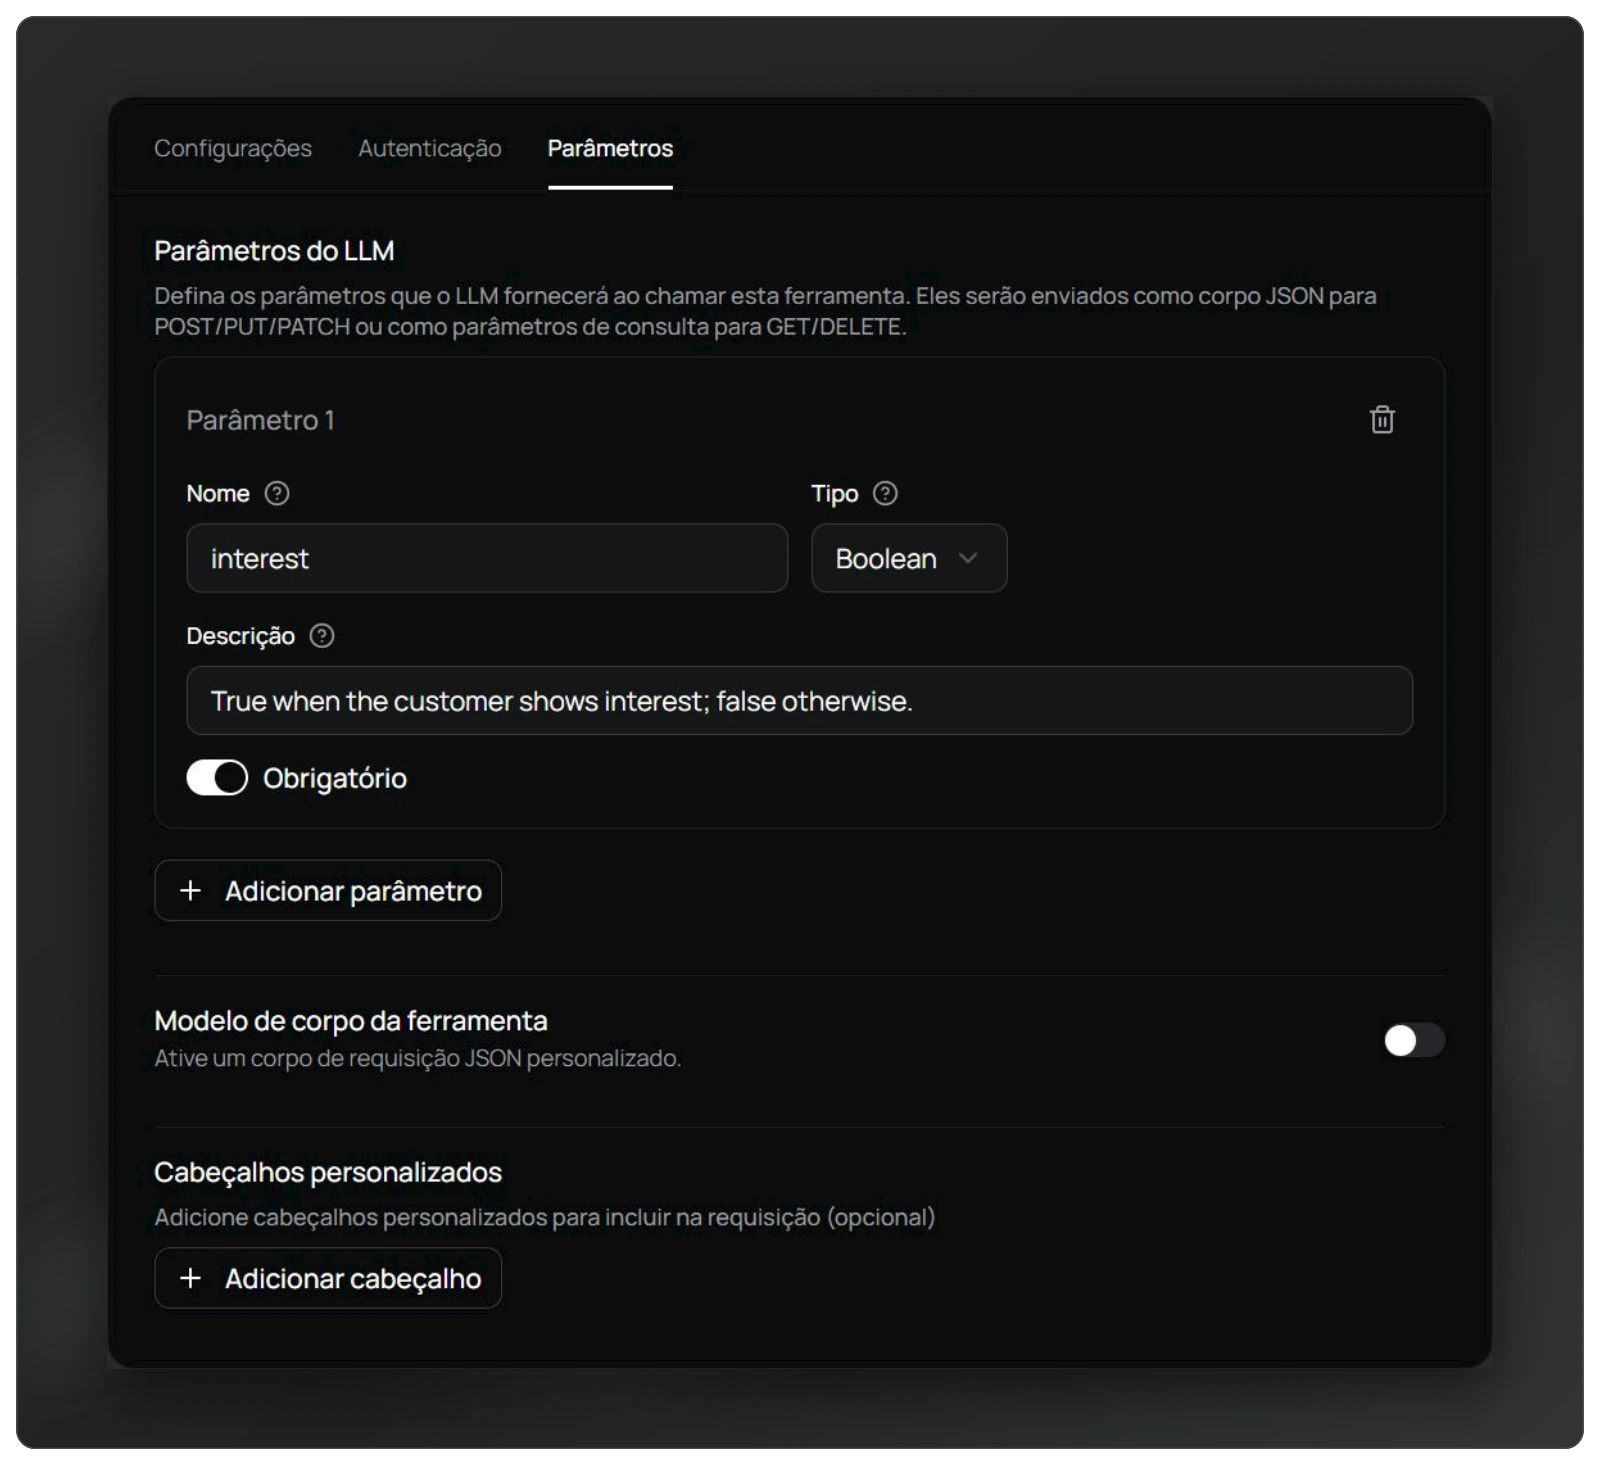
Task: Open the help icon beside Nome
Action: point(277,493)
